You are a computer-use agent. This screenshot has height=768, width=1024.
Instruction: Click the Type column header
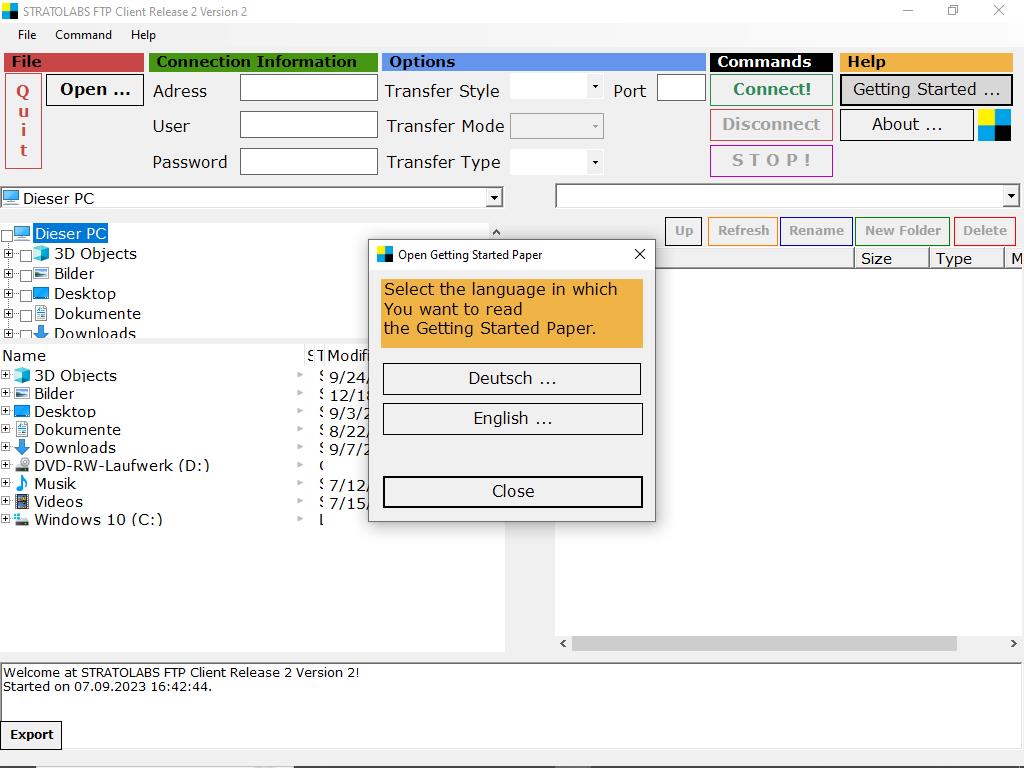967,259
